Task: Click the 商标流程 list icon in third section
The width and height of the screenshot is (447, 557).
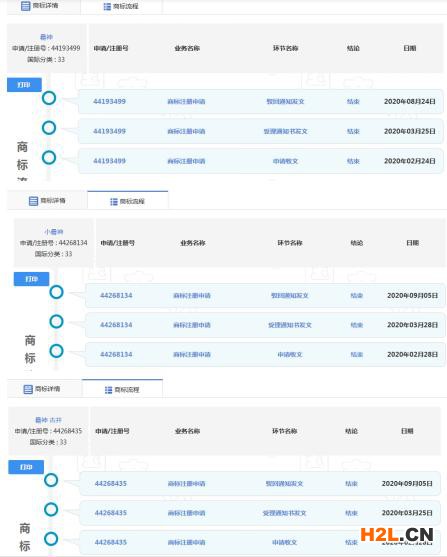Action: pos(108,390)
